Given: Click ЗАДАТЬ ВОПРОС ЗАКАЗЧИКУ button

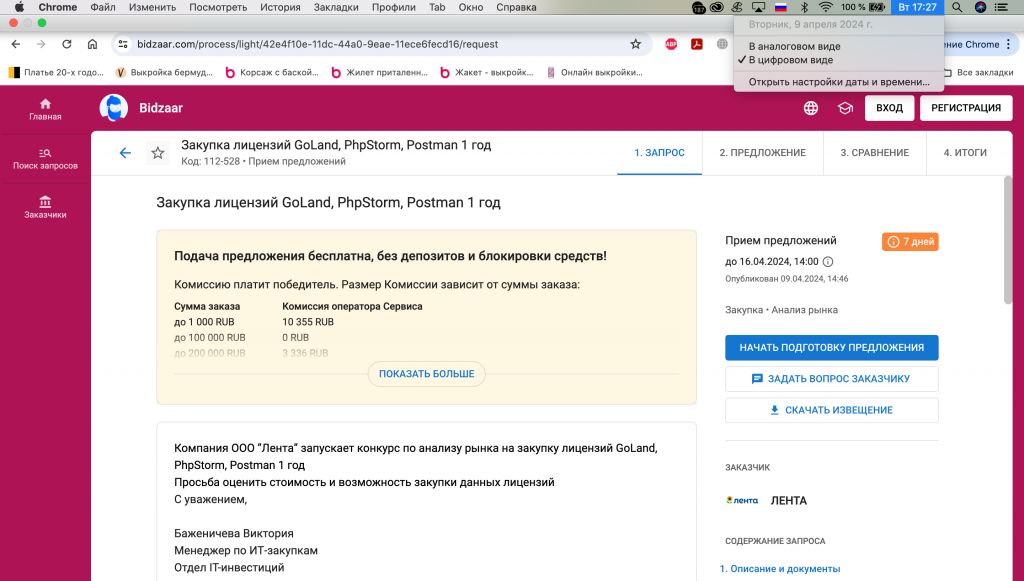Looking at the screenshot, I should (x=831, y=379).
